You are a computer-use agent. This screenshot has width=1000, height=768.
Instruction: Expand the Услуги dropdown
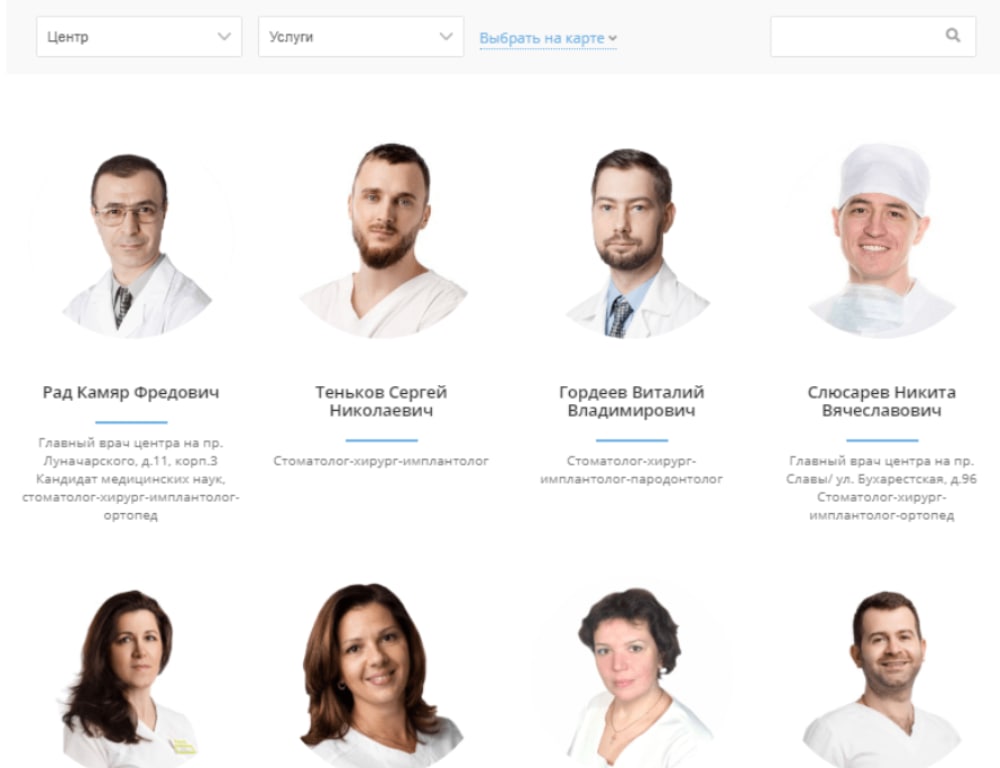pyautogui.click(x=361, y=37)
